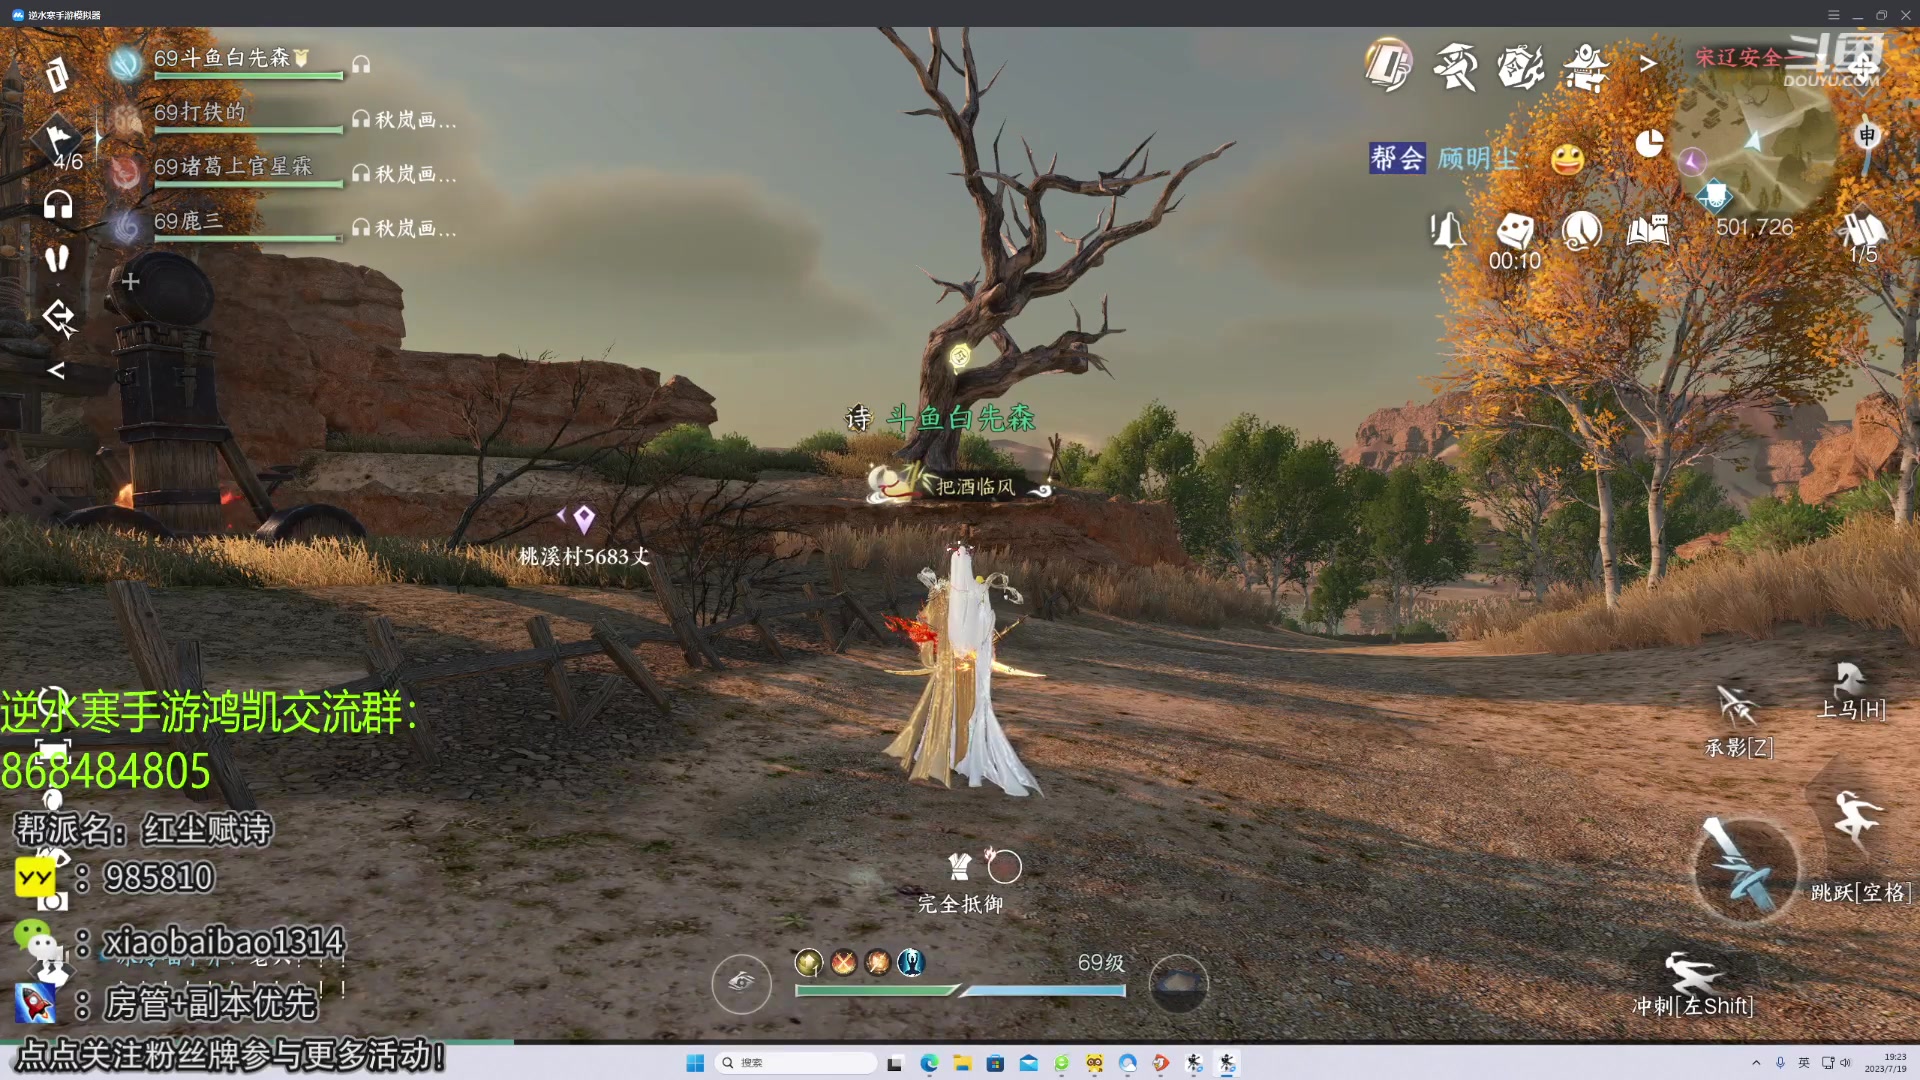Open Mail app from taskbar
Screen dimensions: 1920x1080
coord(1028,1063)
